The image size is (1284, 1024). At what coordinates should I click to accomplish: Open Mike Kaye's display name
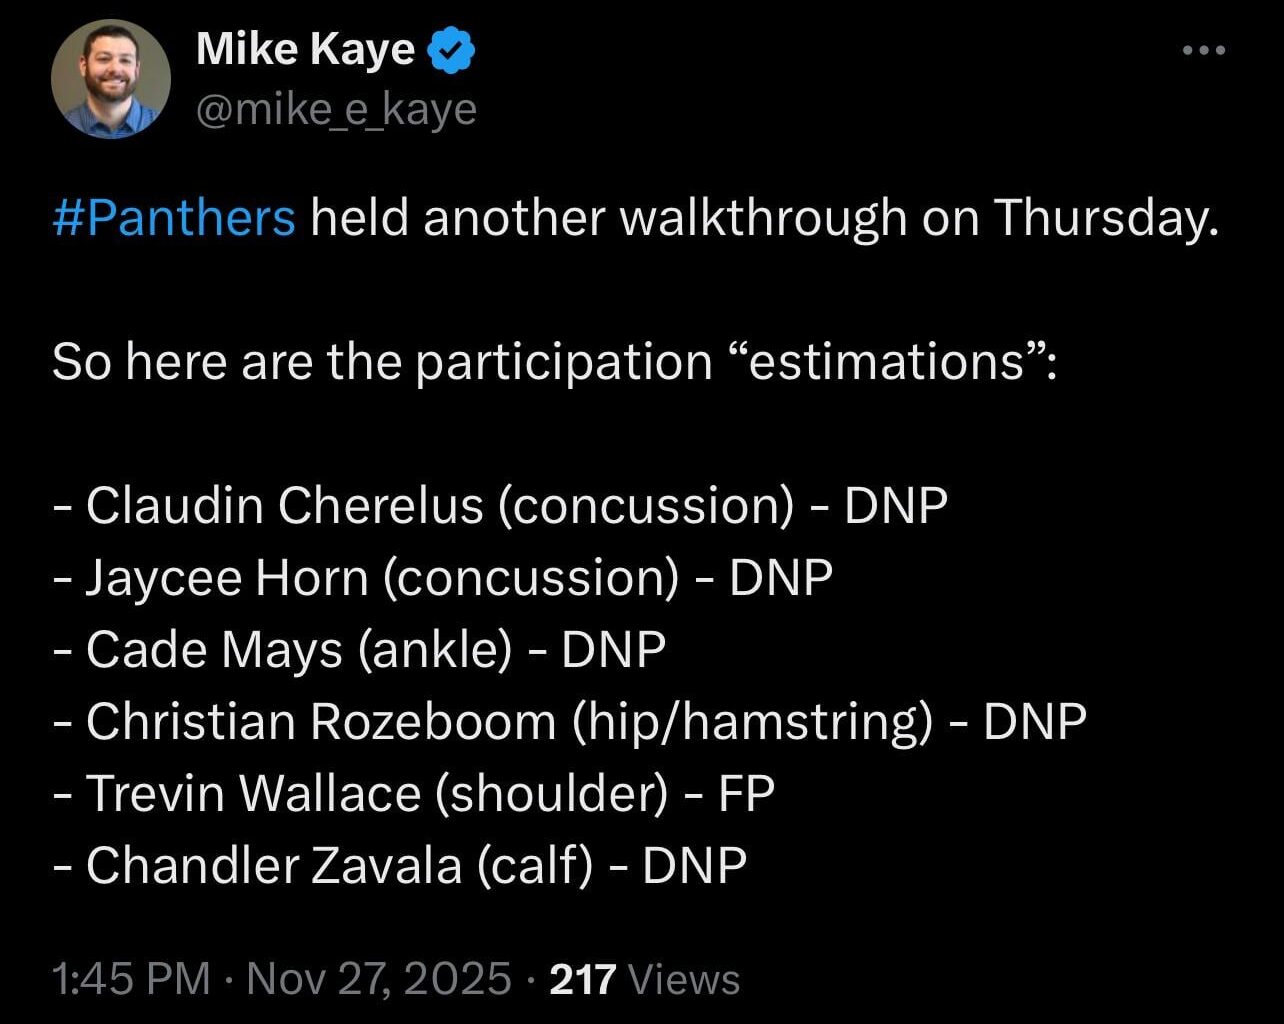[x=305, y=48]
